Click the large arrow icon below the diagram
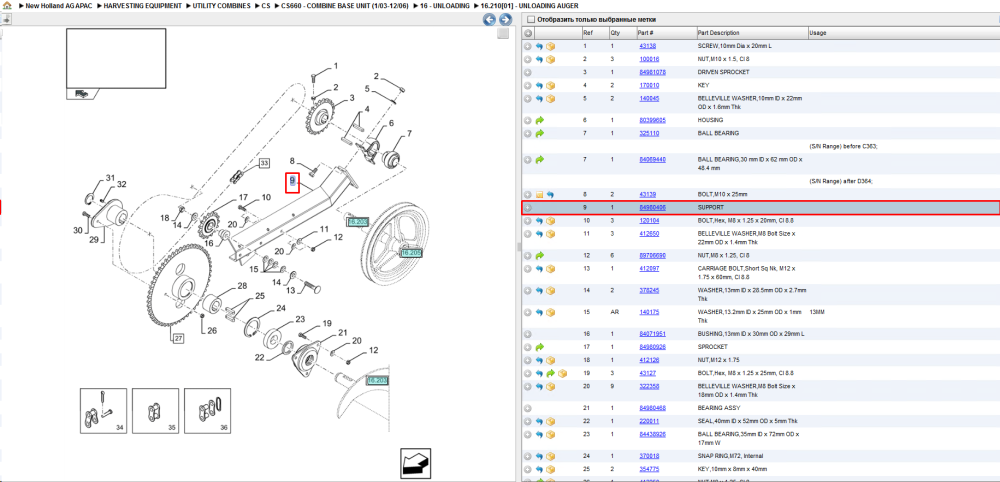The image size is (1000, 482). pos(416,462)
